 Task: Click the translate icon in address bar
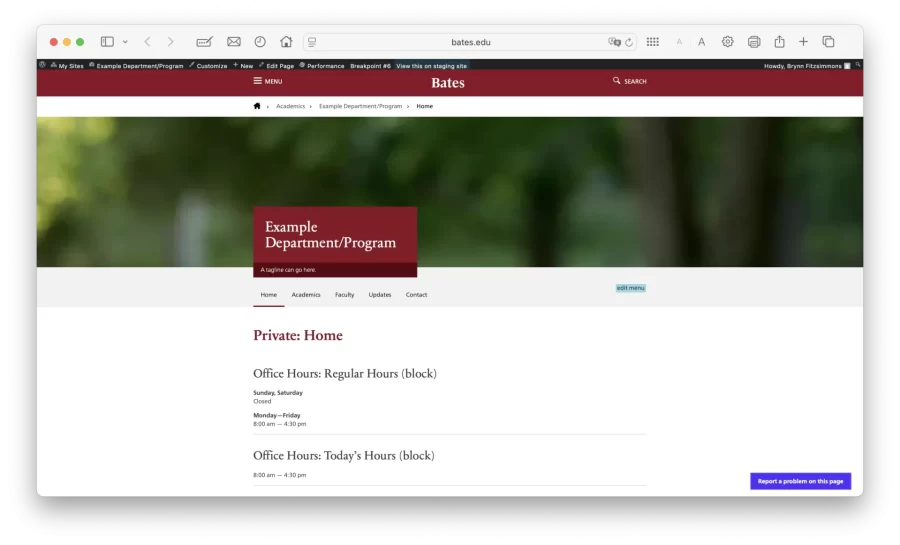614,42
